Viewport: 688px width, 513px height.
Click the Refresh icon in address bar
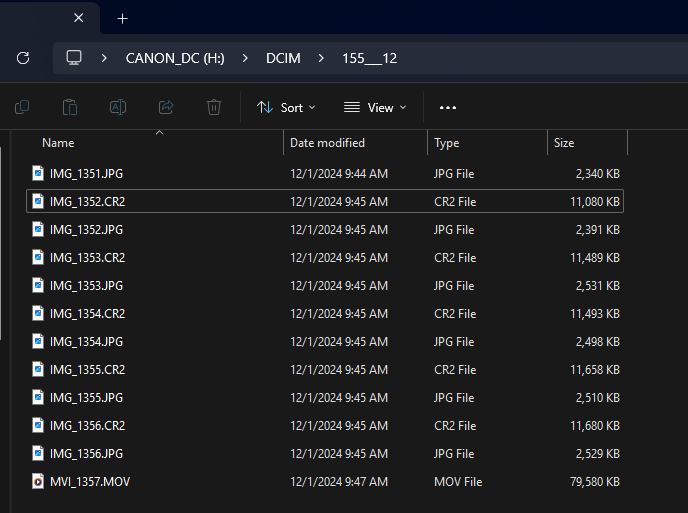(x=23, y=58)
